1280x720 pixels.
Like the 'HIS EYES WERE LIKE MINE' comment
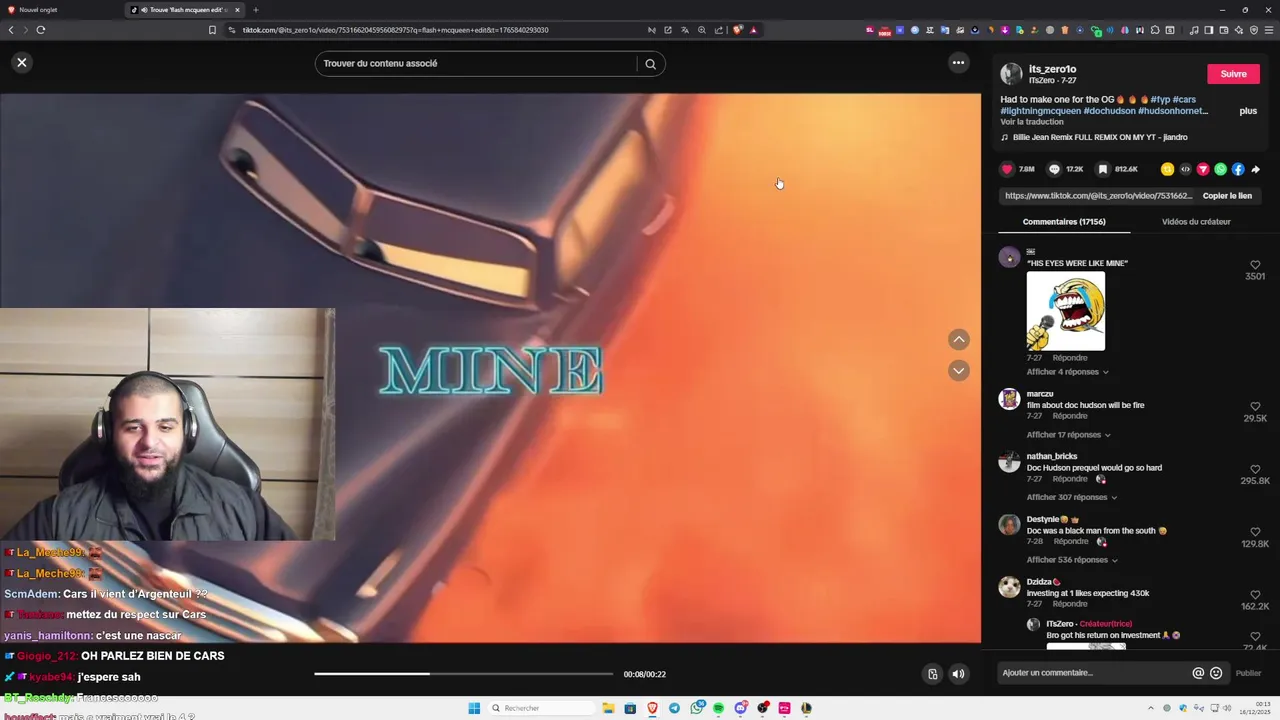click(x=1255, y=265)
